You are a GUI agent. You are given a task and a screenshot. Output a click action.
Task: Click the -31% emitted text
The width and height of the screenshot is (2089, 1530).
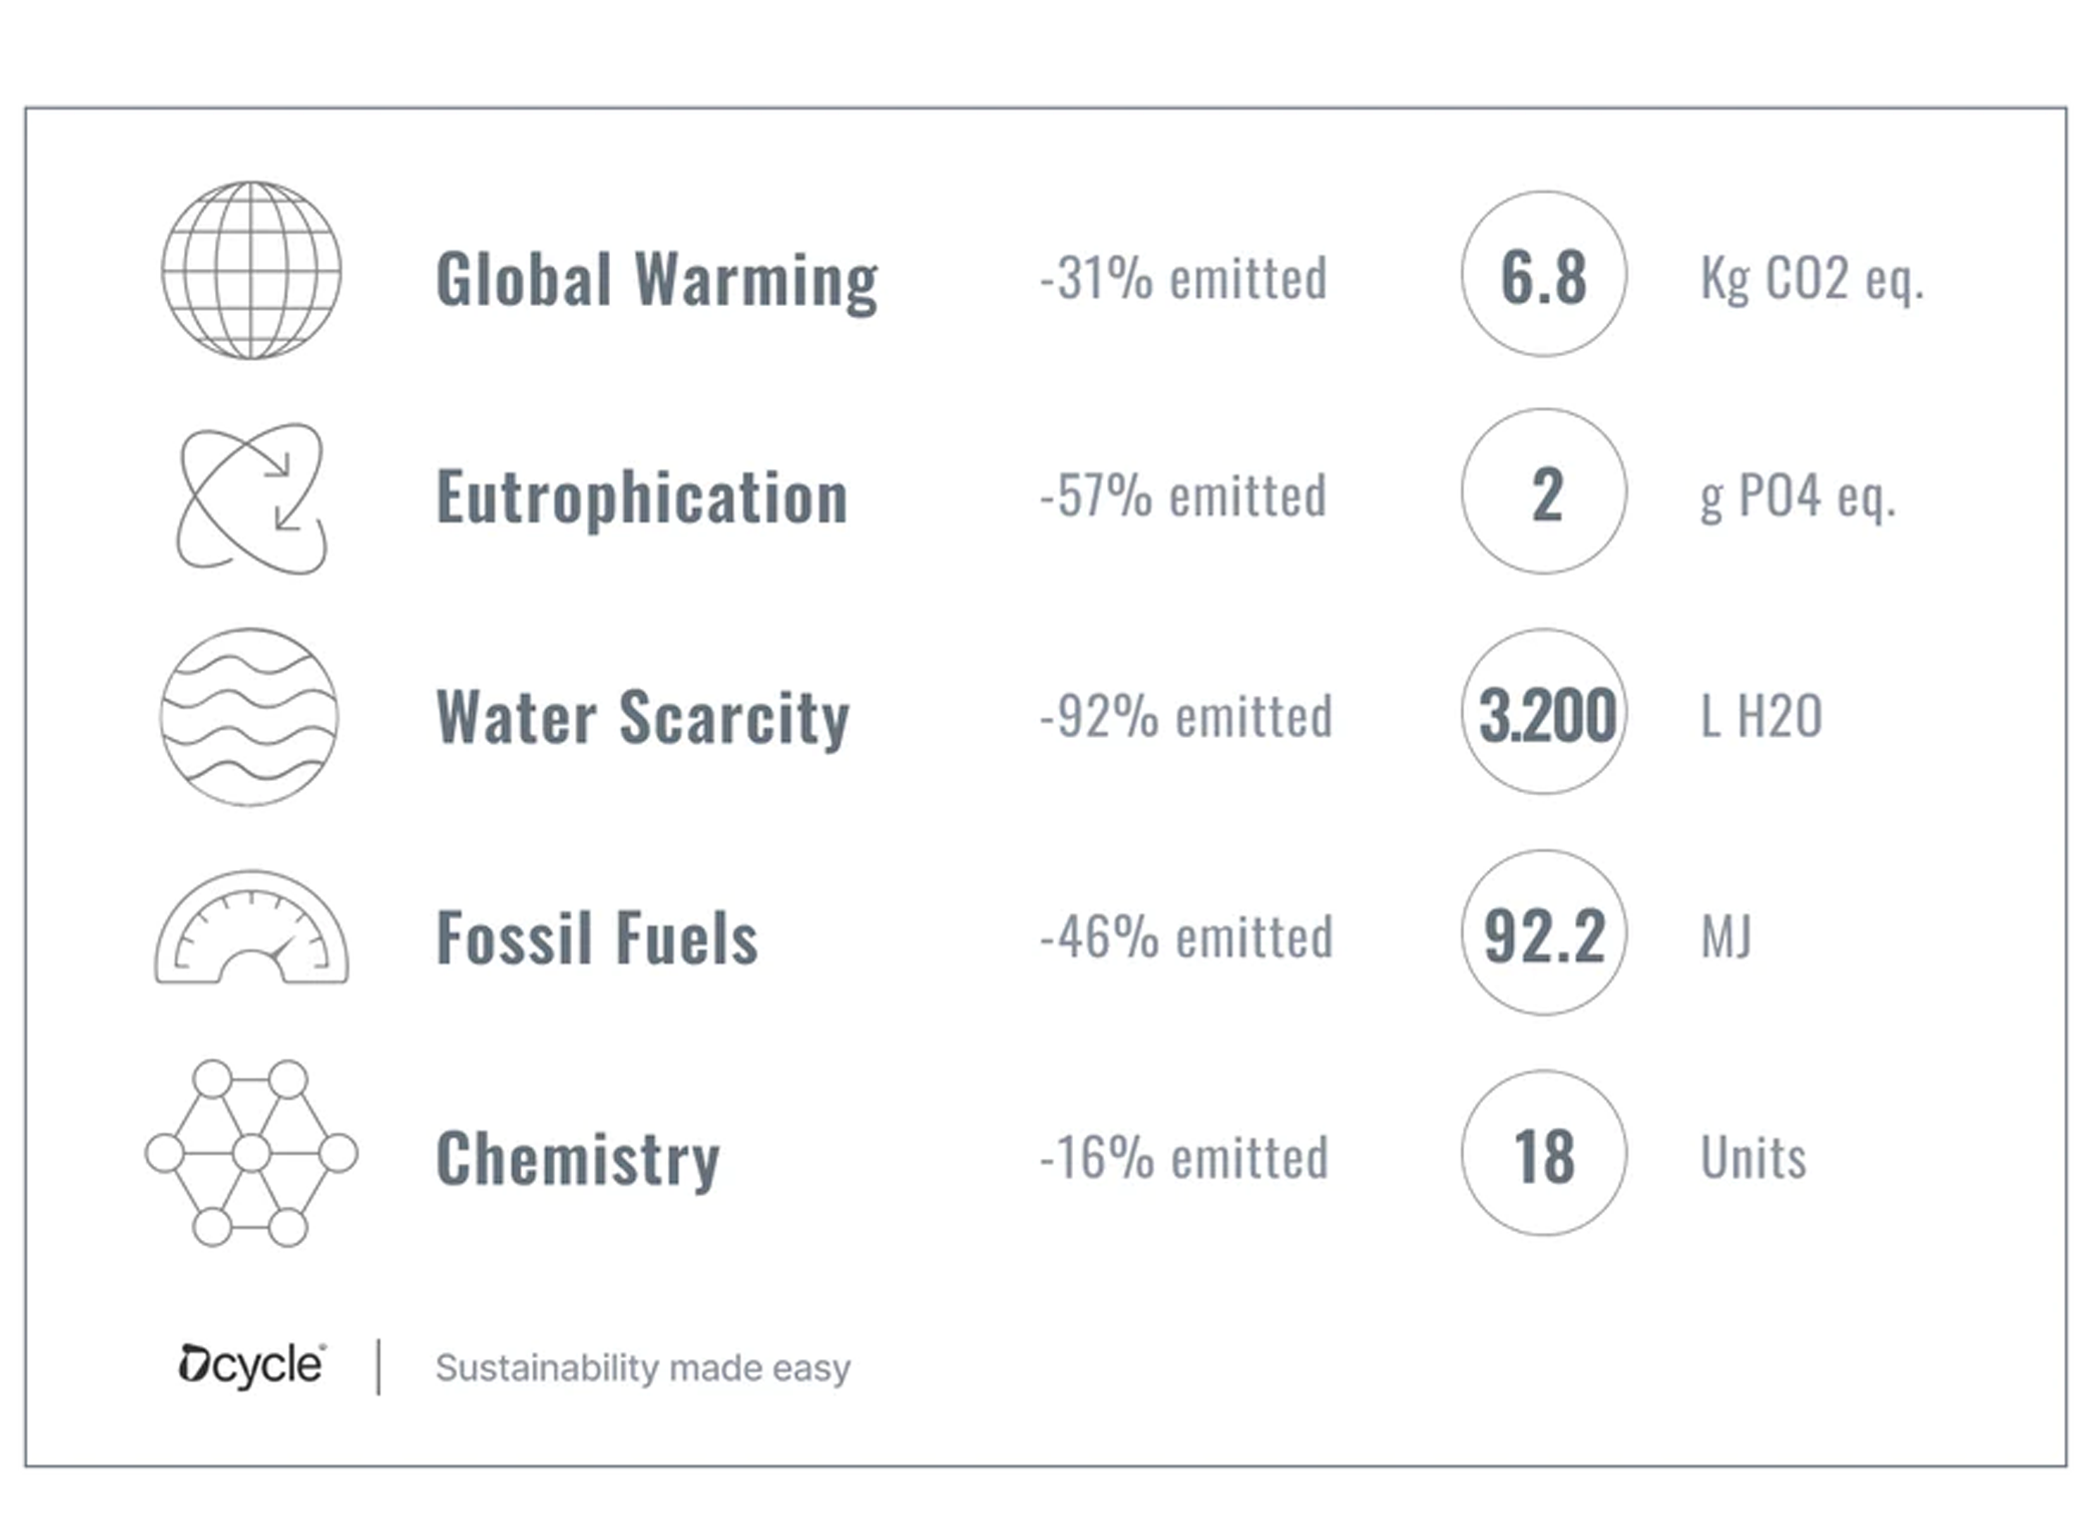pos(1183,278)
